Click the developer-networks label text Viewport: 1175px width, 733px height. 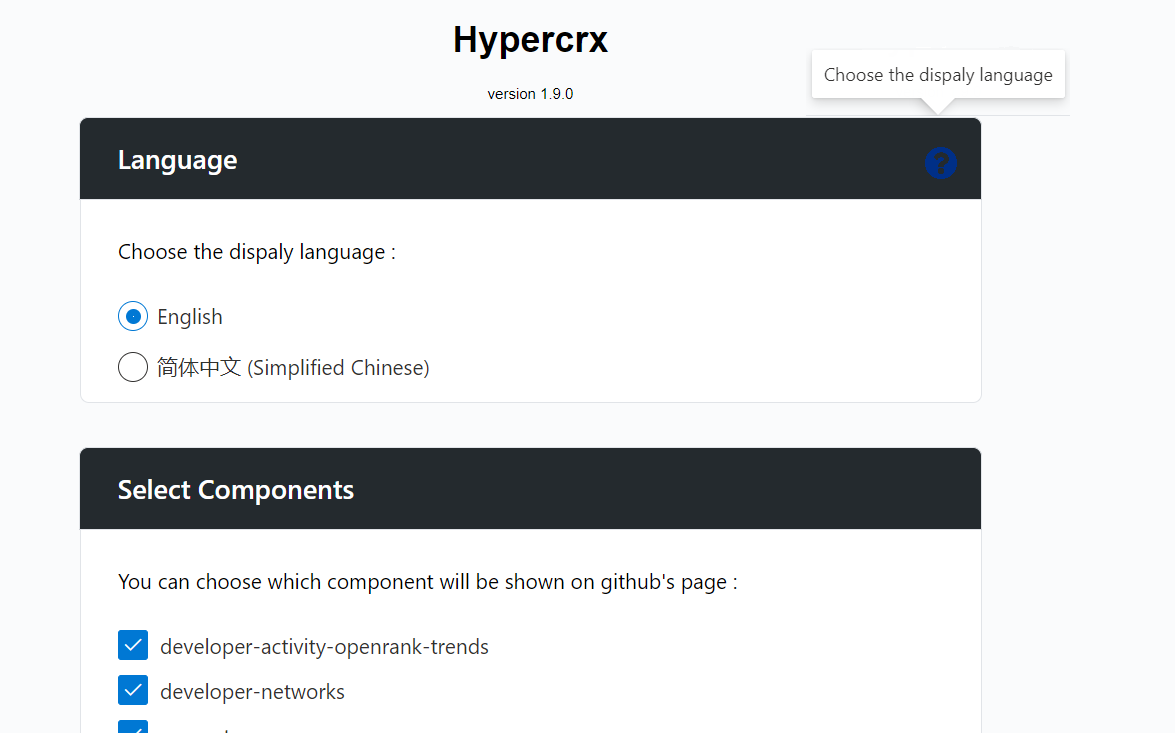(250, 690)
